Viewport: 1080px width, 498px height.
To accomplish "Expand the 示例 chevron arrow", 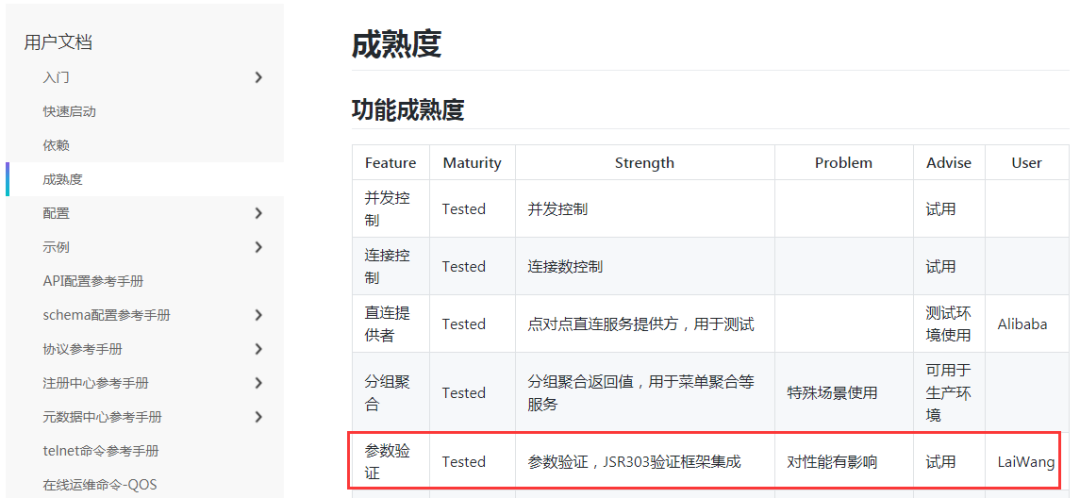I will (258, 247).
